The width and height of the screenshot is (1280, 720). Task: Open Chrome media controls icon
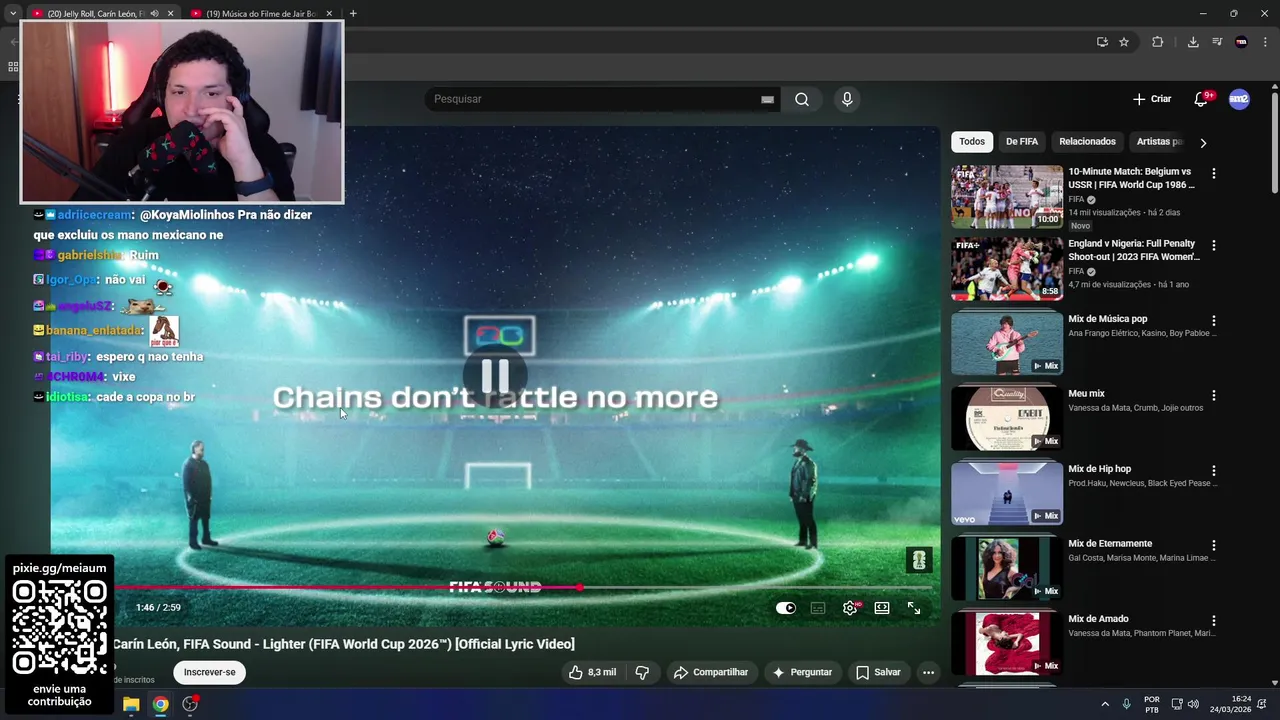point(1217,42)
